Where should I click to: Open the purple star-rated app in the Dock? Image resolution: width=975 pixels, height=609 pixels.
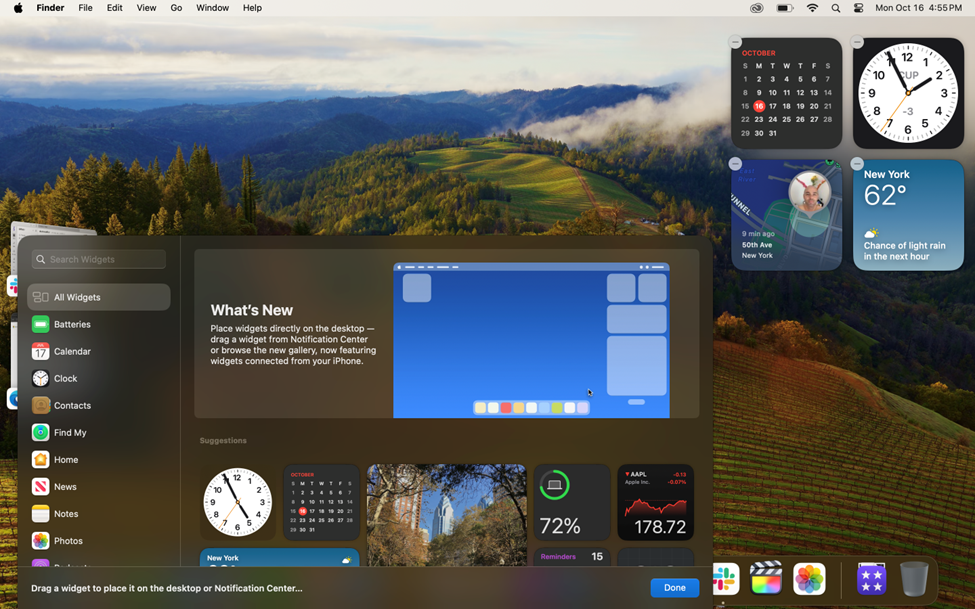(871, 579)
